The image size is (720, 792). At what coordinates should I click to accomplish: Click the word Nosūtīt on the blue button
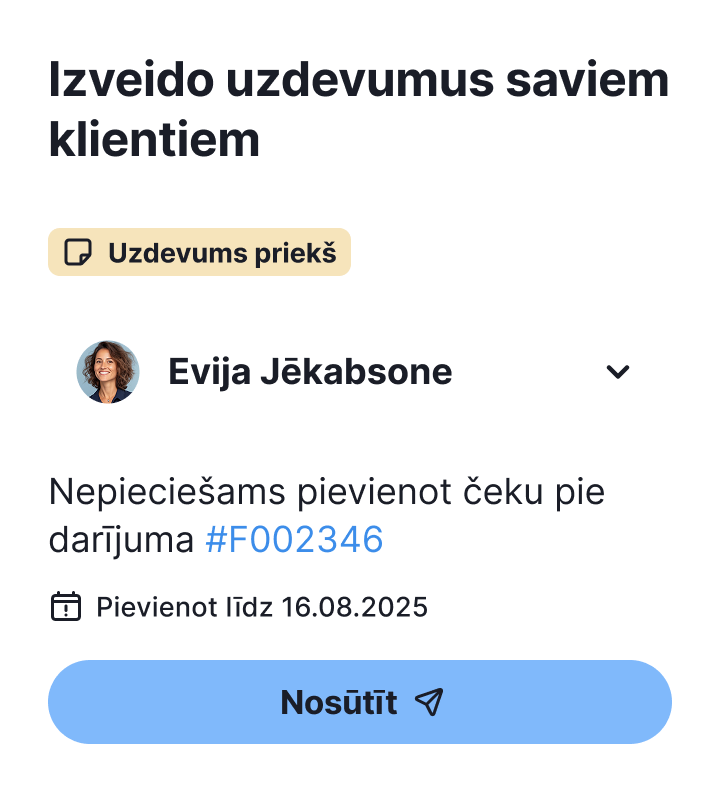click(x=339, y=702)
